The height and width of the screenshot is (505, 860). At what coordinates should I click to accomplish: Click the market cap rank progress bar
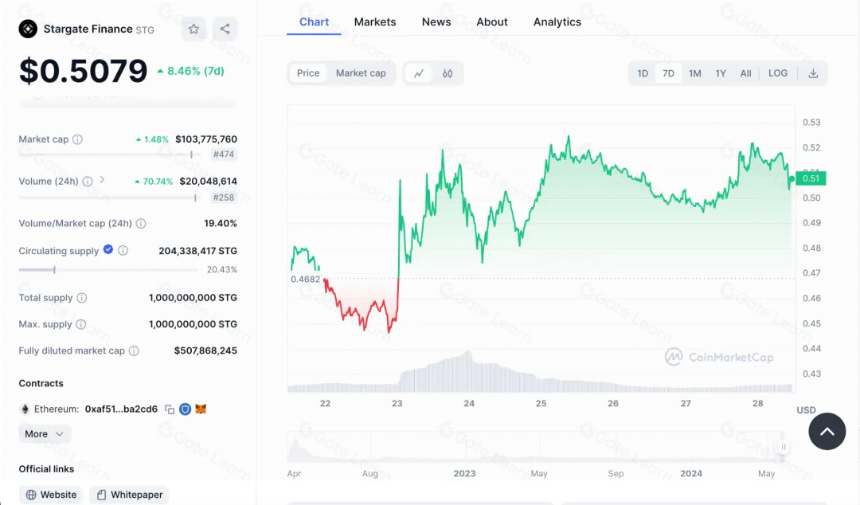pyautogui.click(x=108, y=155)
